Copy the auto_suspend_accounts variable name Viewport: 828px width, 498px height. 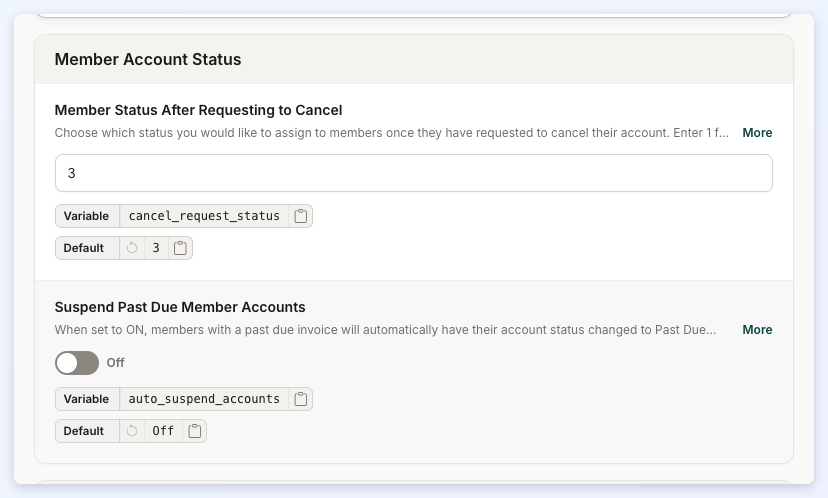[x=300, y=399]
